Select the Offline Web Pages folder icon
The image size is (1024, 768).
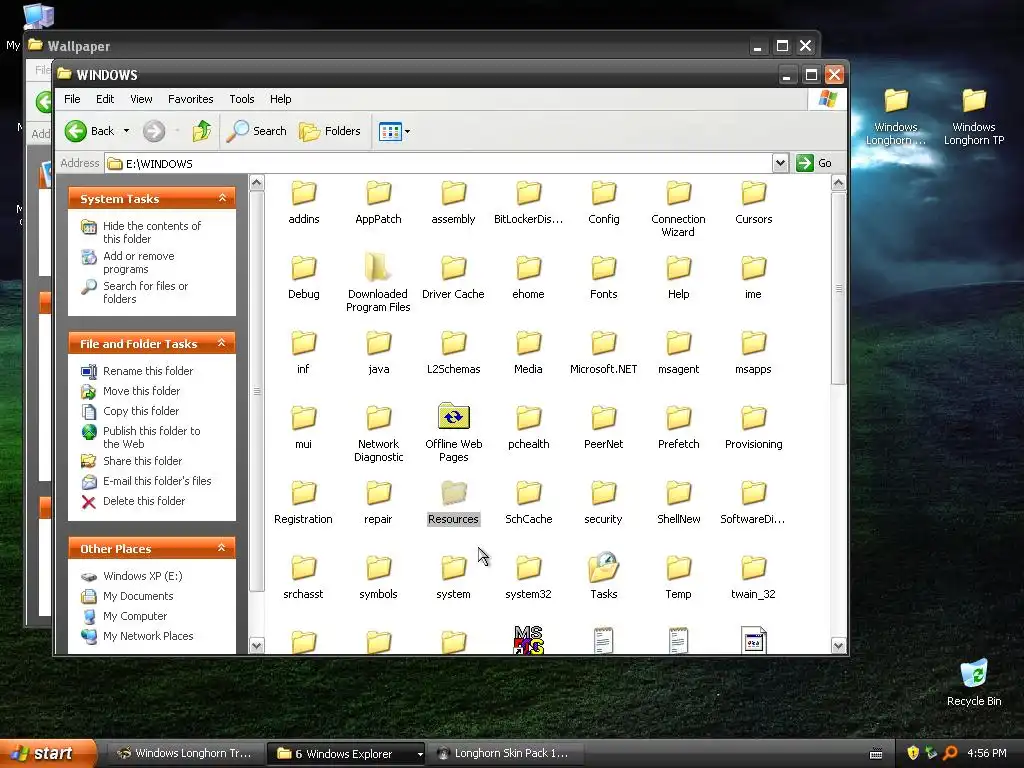[x=454, y=416]
